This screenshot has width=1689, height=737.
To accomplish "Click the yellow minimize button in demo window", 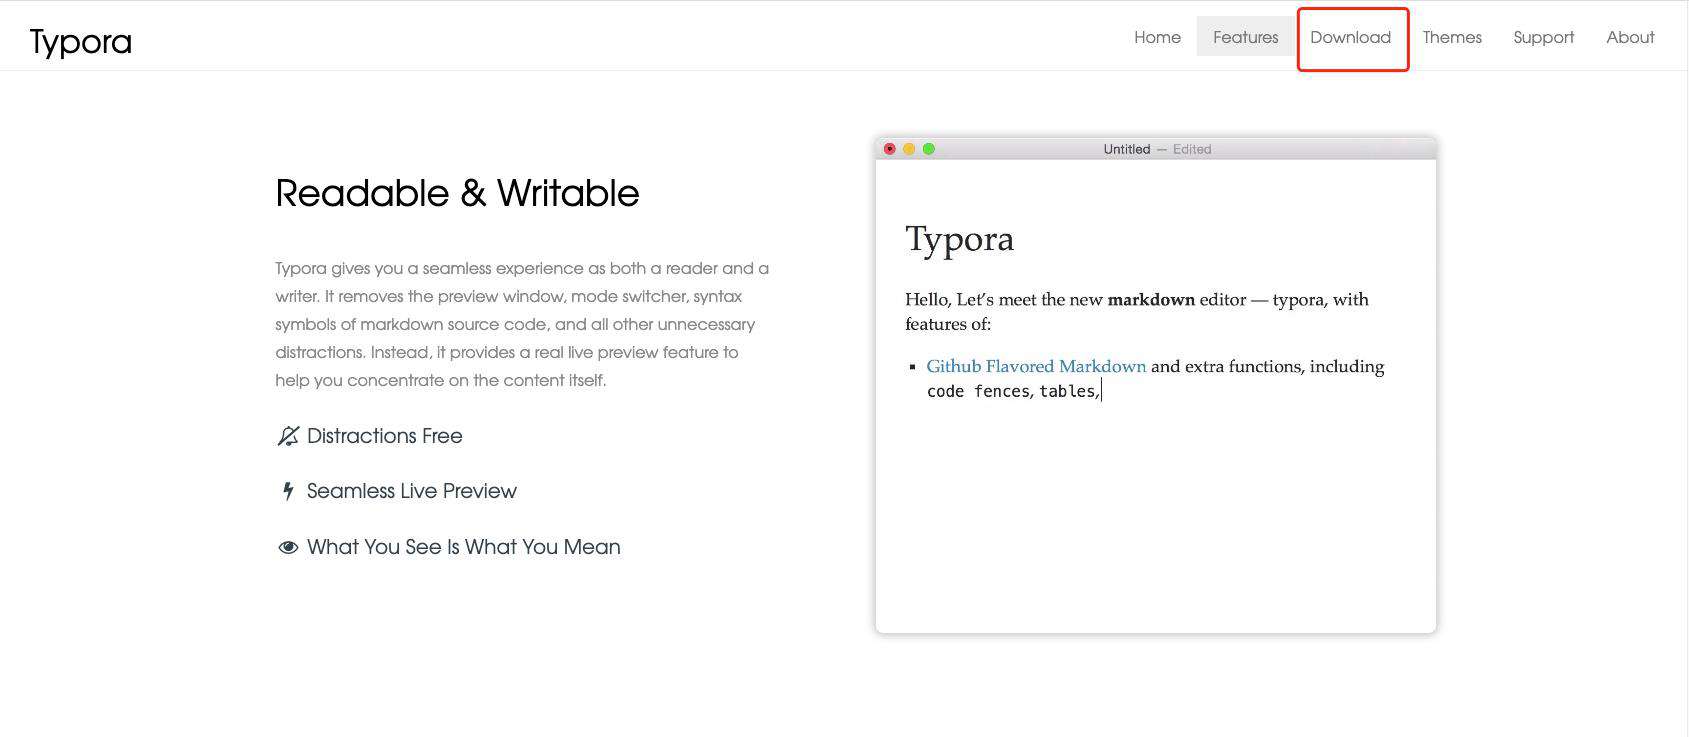I will pyautogui.click(x=909, y=149).
